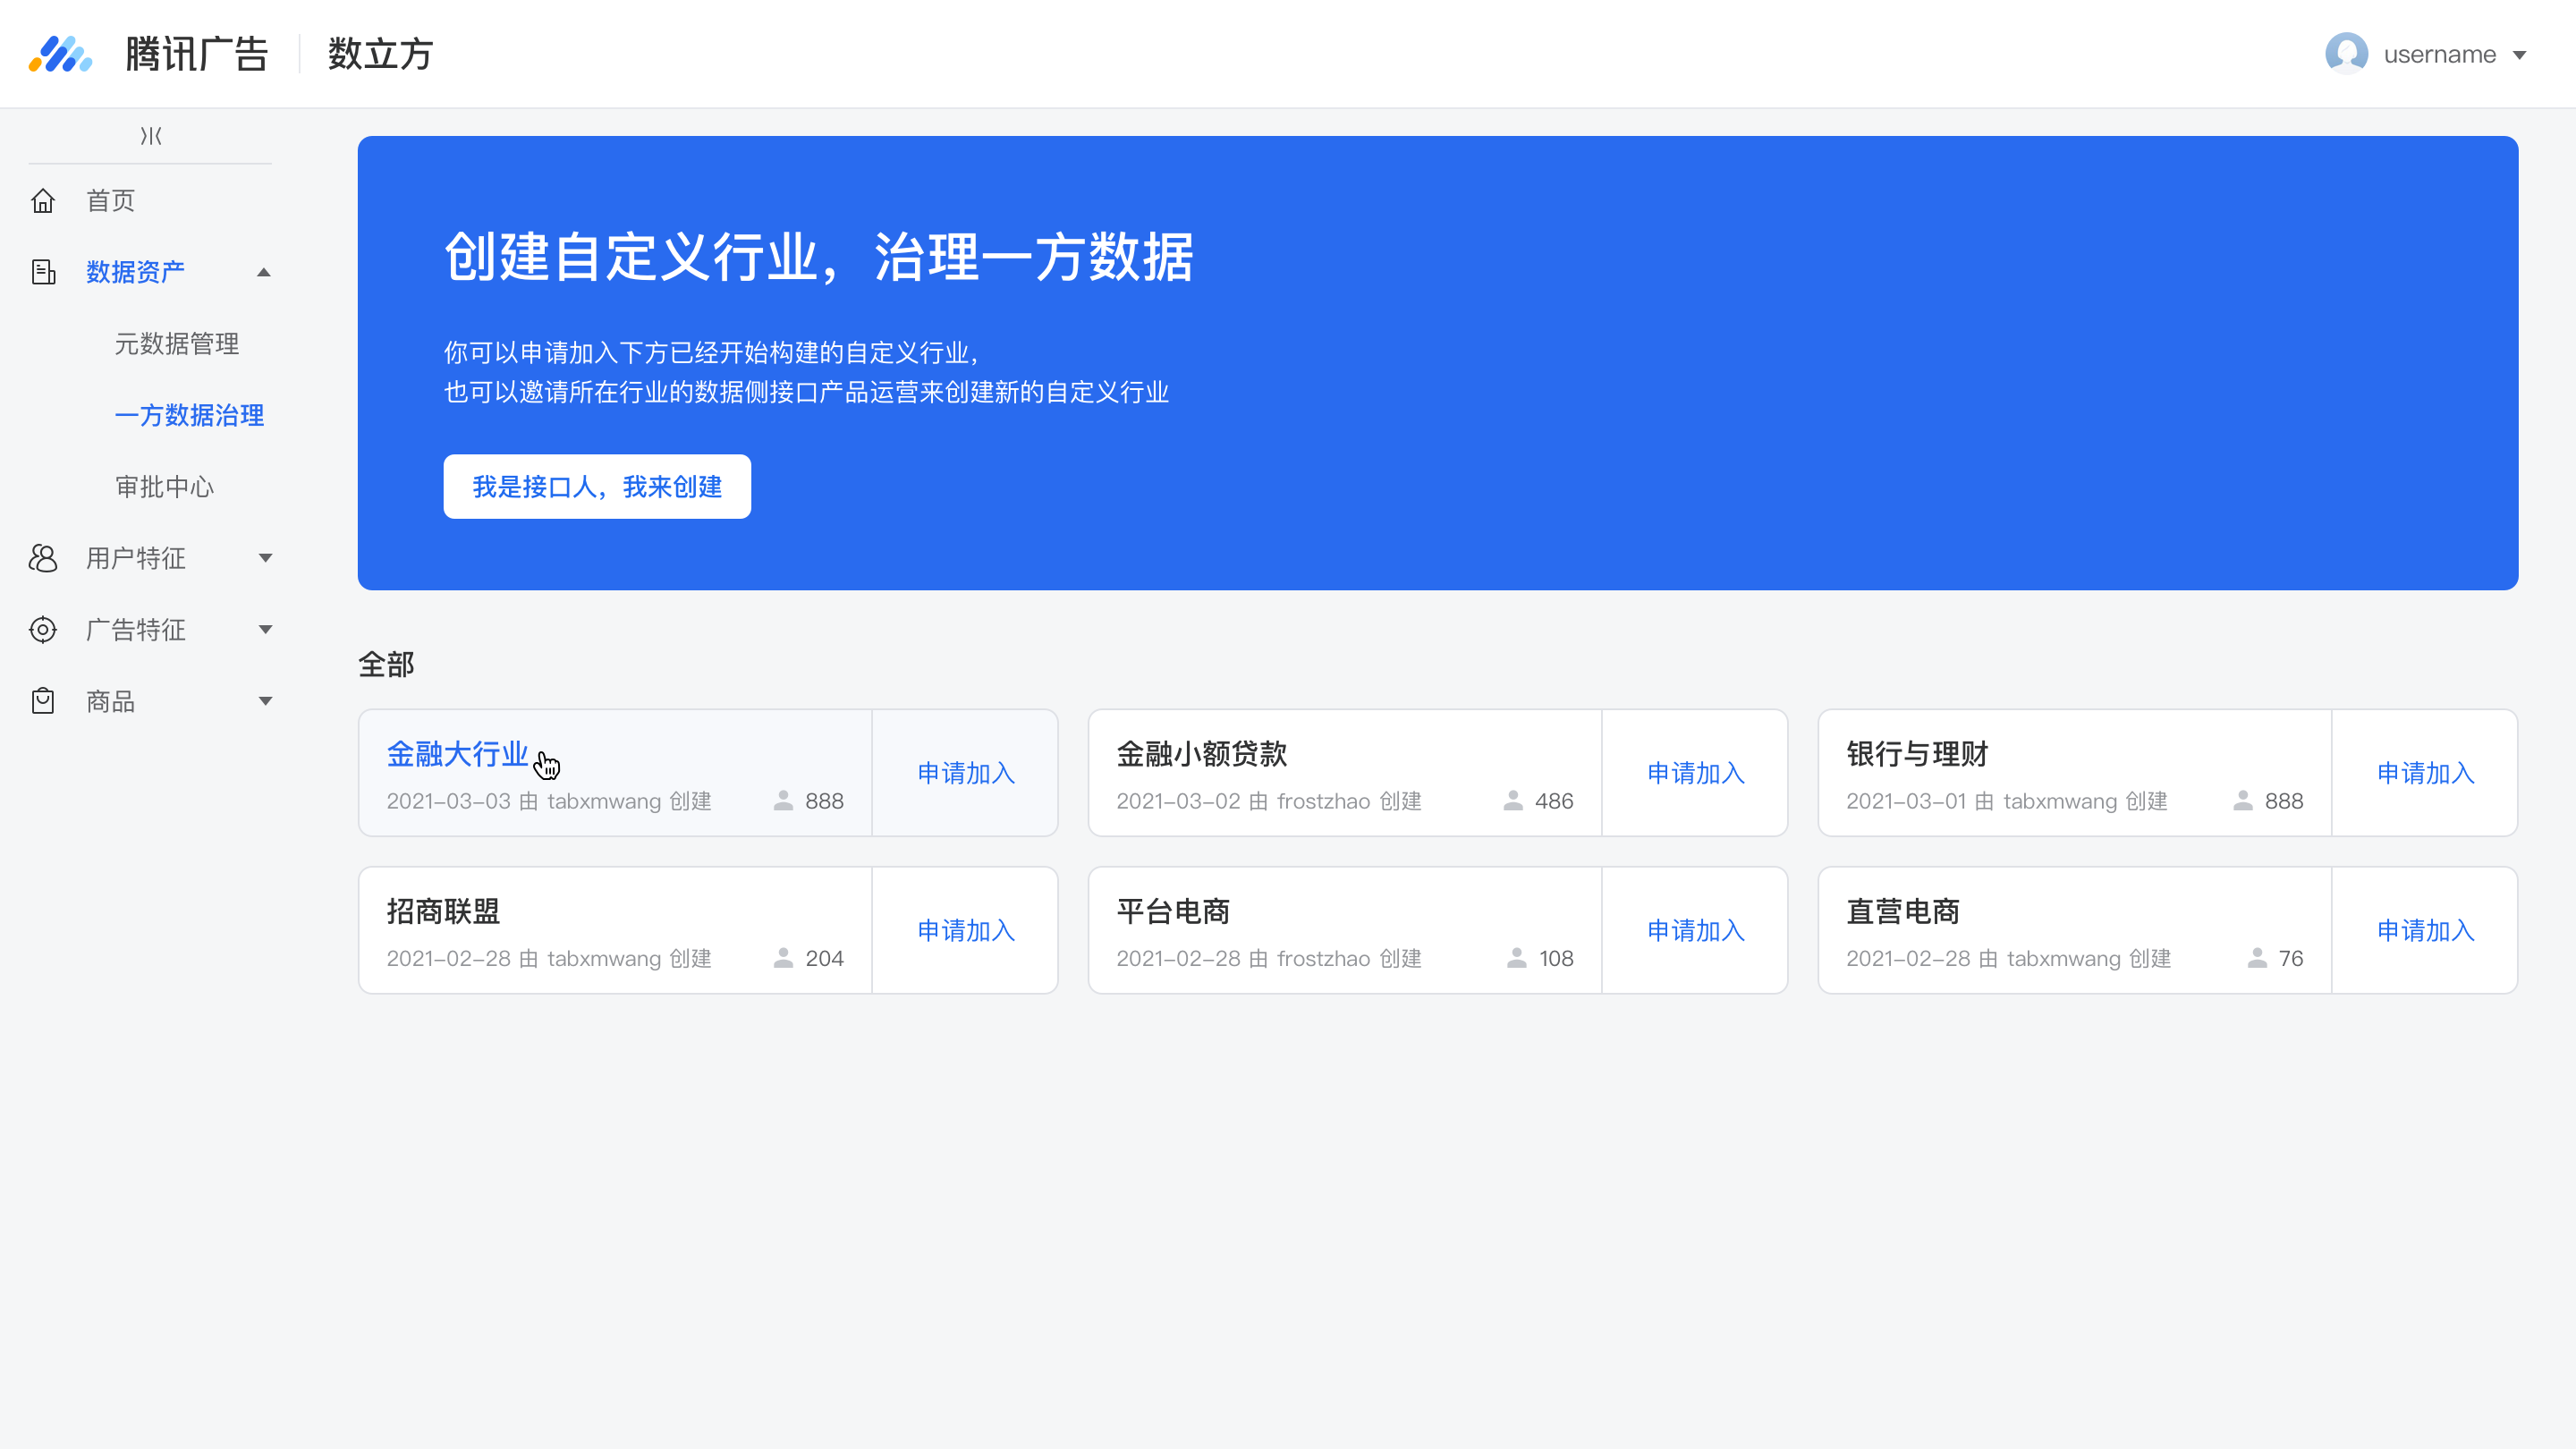Open 元数据管理 submenu item
The height and width of the screenshot is (1449, 2576).
point(177,343)
